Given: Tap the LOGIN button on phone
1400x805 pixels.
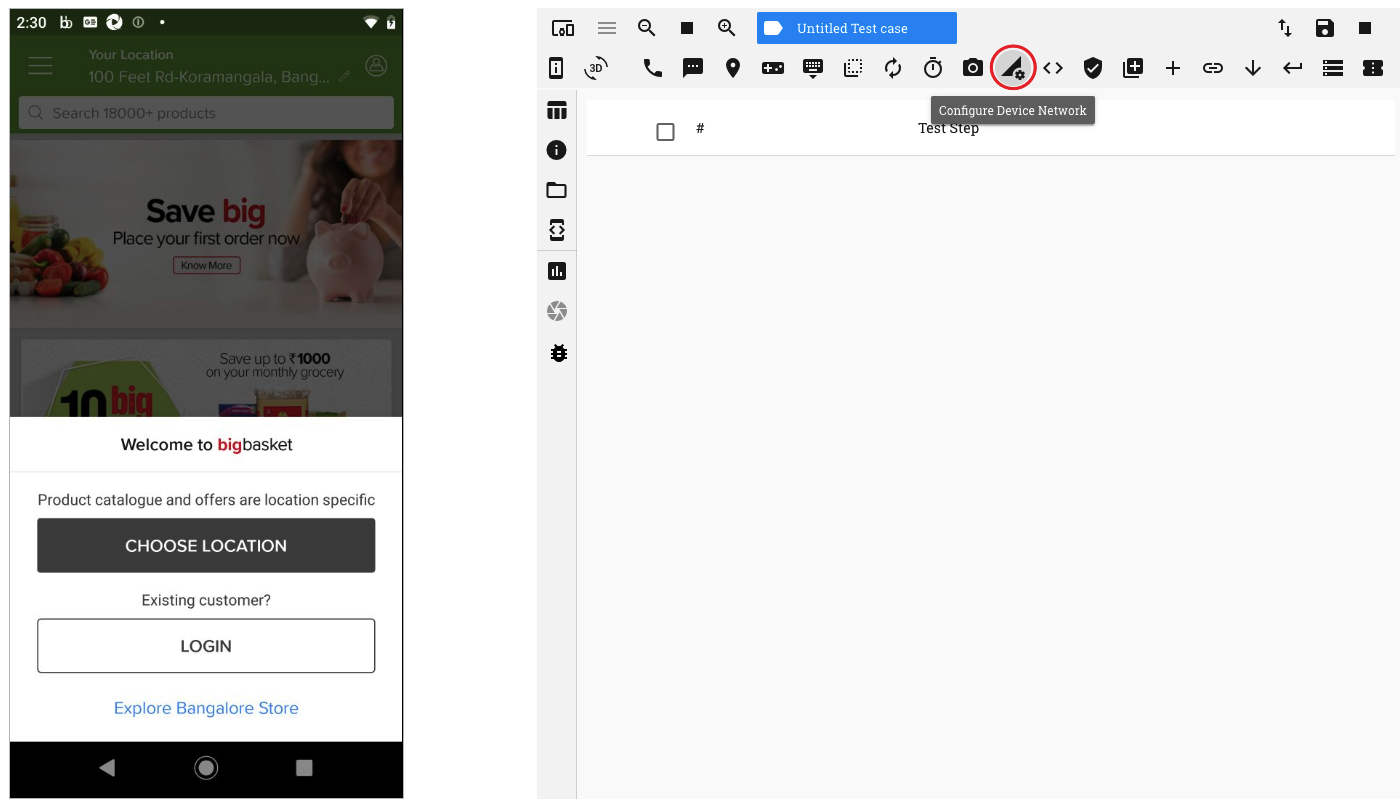Looking at the screenshot, I should [x=206, y=646].
